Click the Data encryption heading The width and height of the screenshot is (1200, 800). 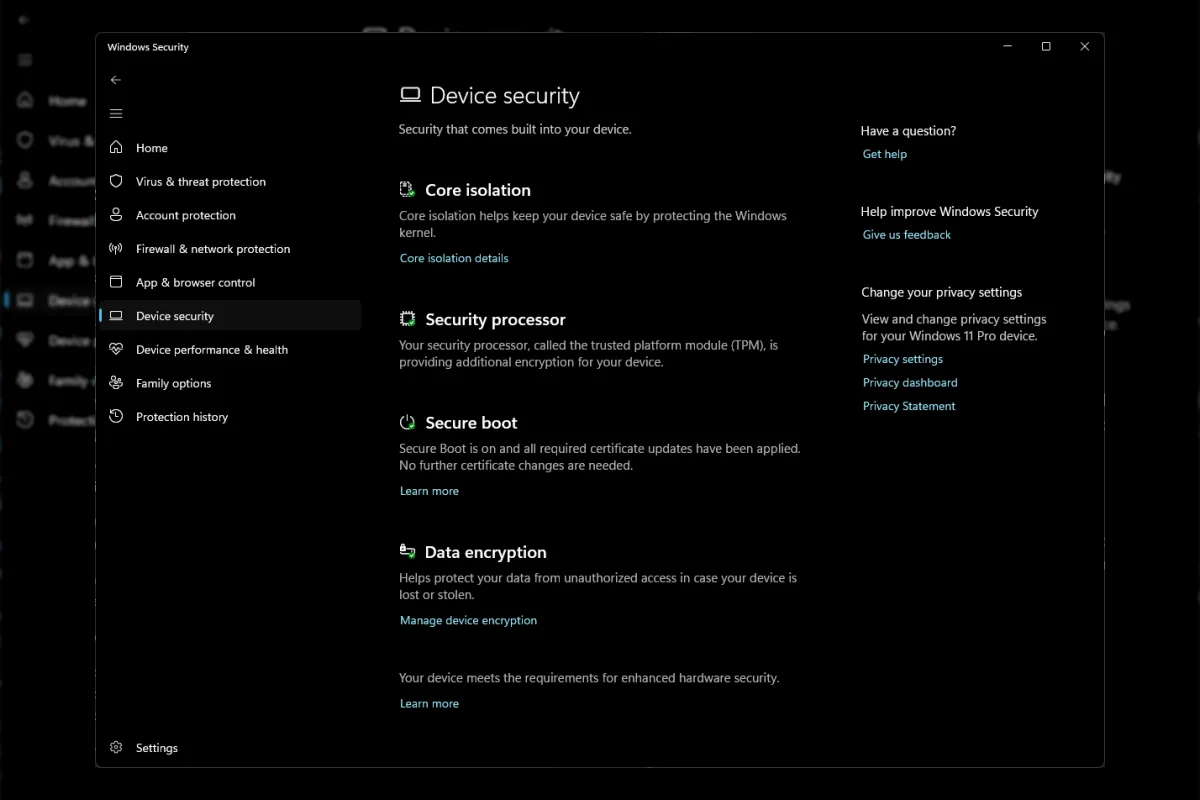485,552
